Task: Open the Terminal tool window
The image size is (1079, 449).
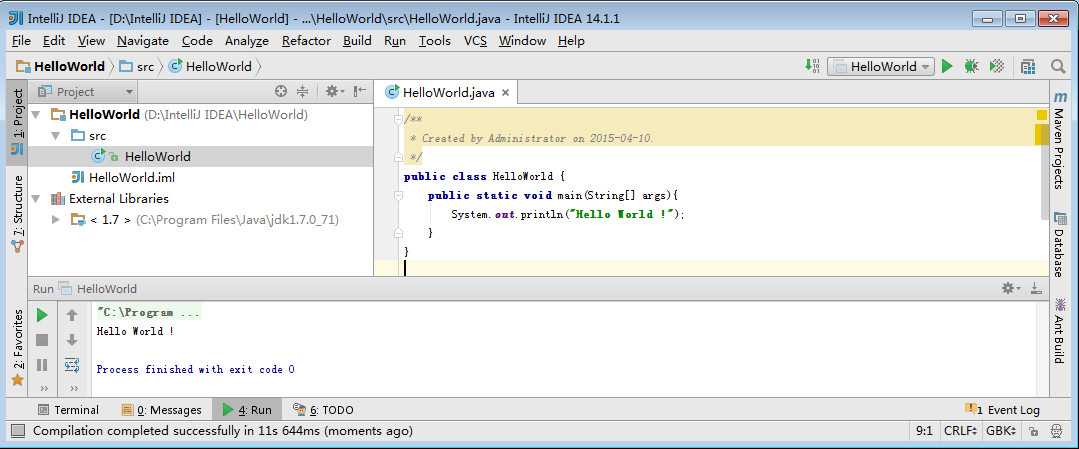Action: [68, 410]
